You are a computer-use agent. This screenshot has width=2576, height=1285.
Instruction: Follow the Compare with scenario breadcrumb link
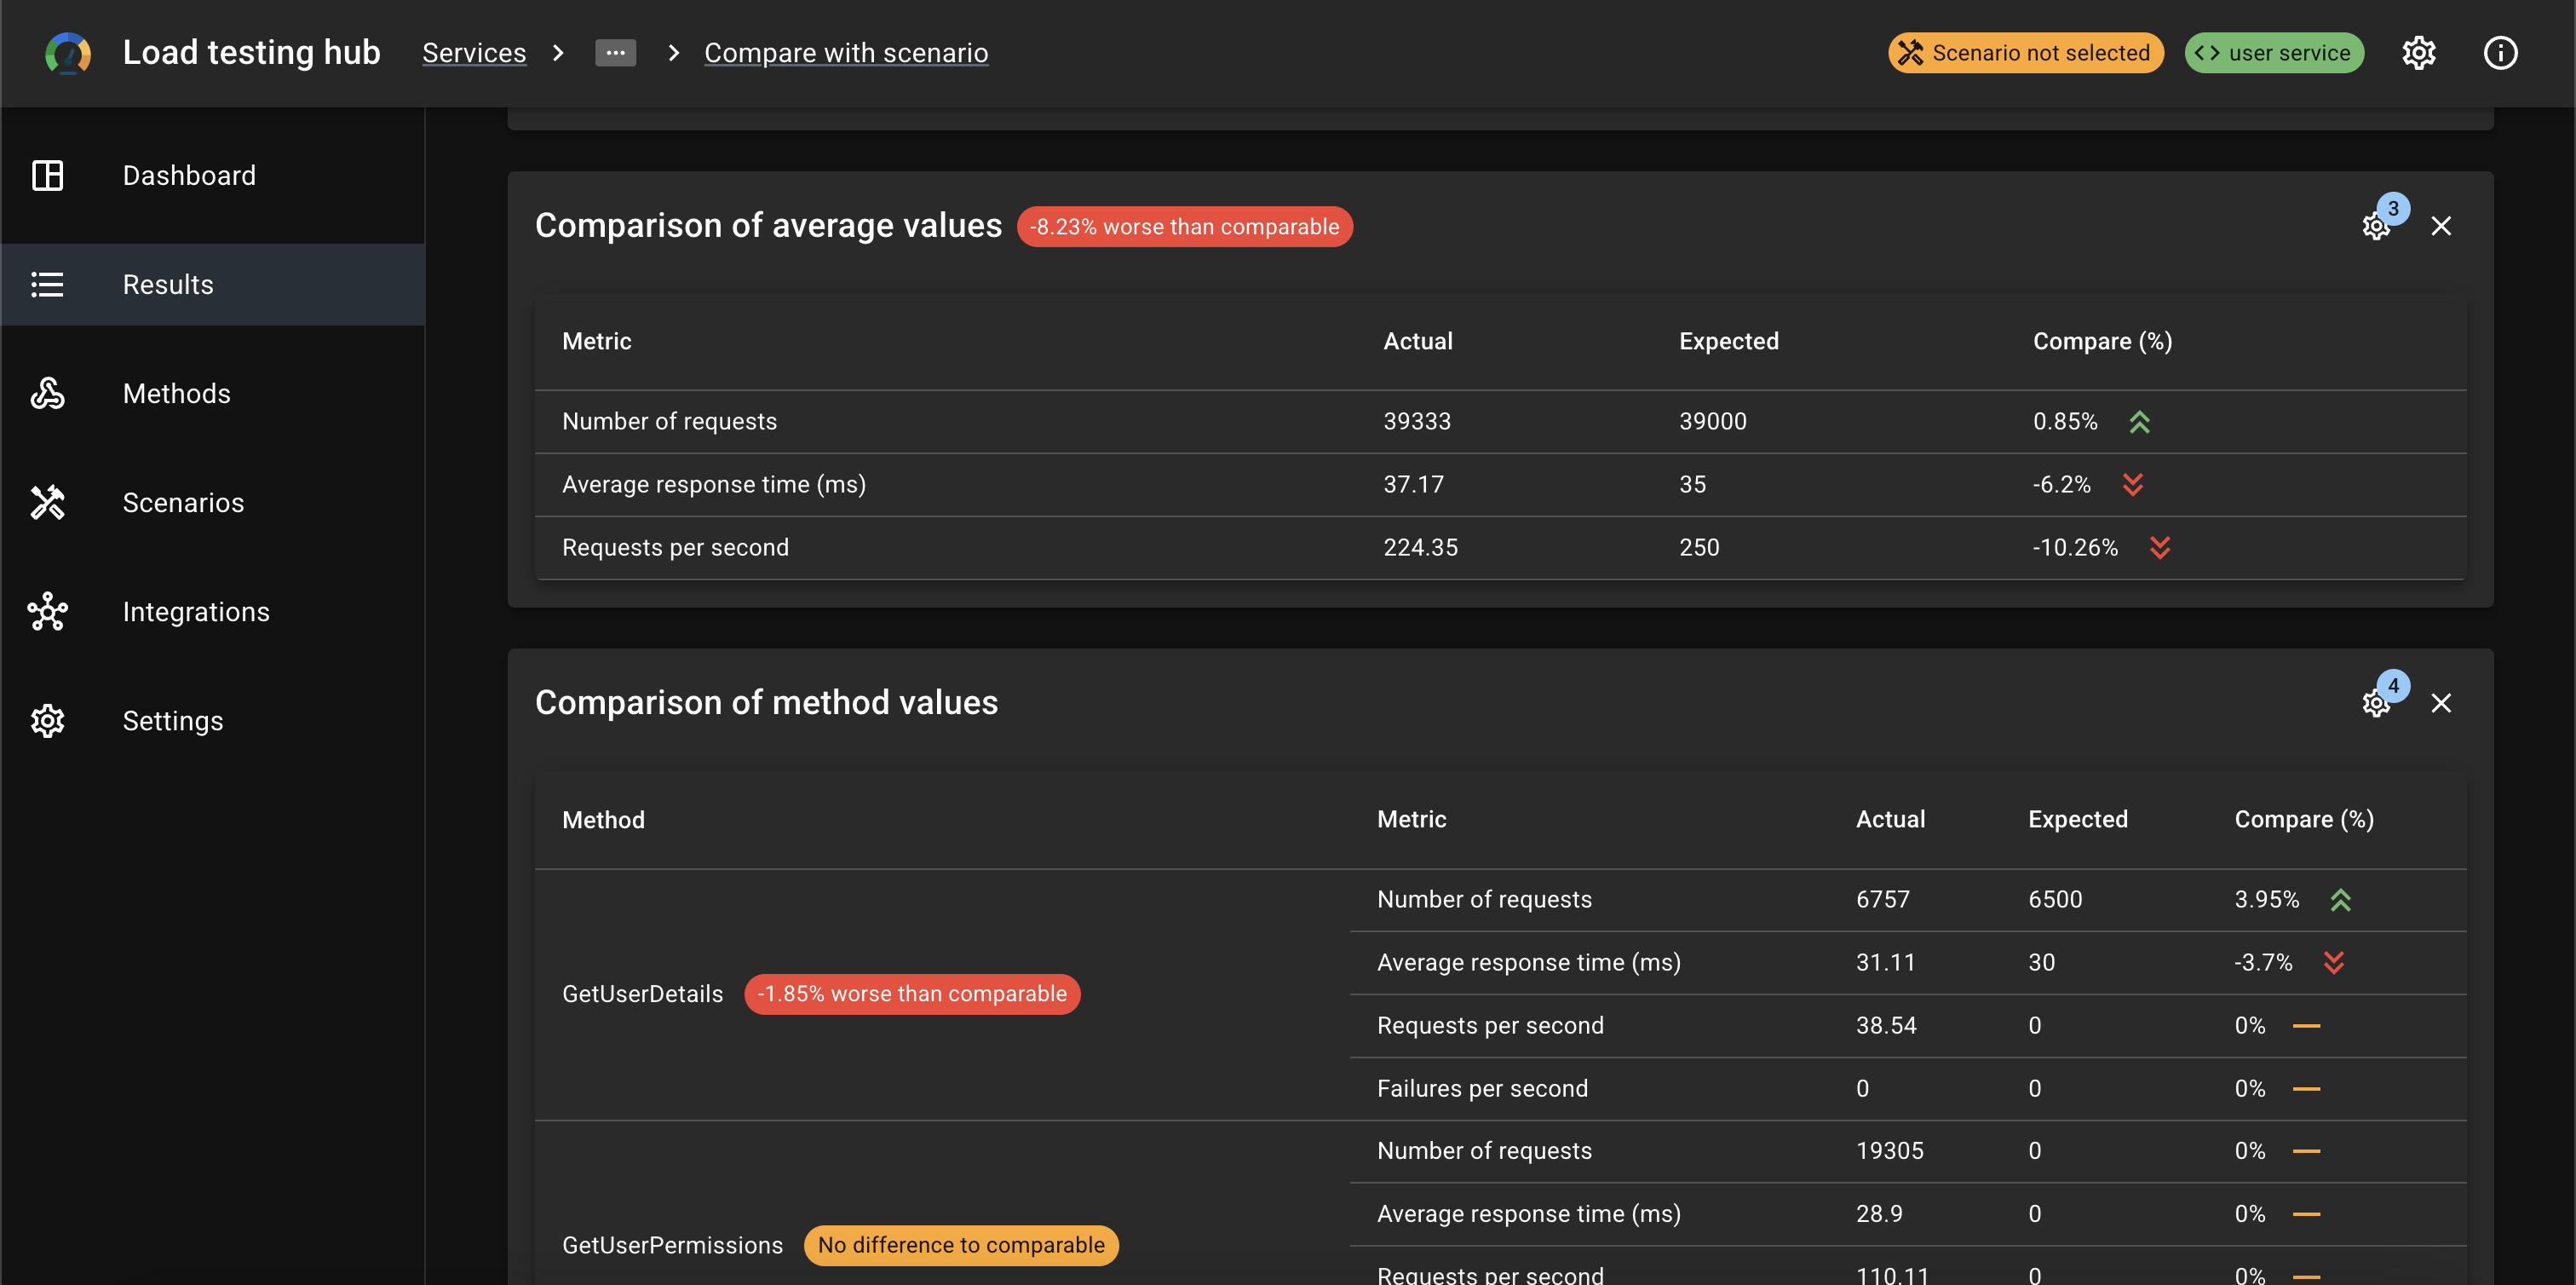point(846,53)
